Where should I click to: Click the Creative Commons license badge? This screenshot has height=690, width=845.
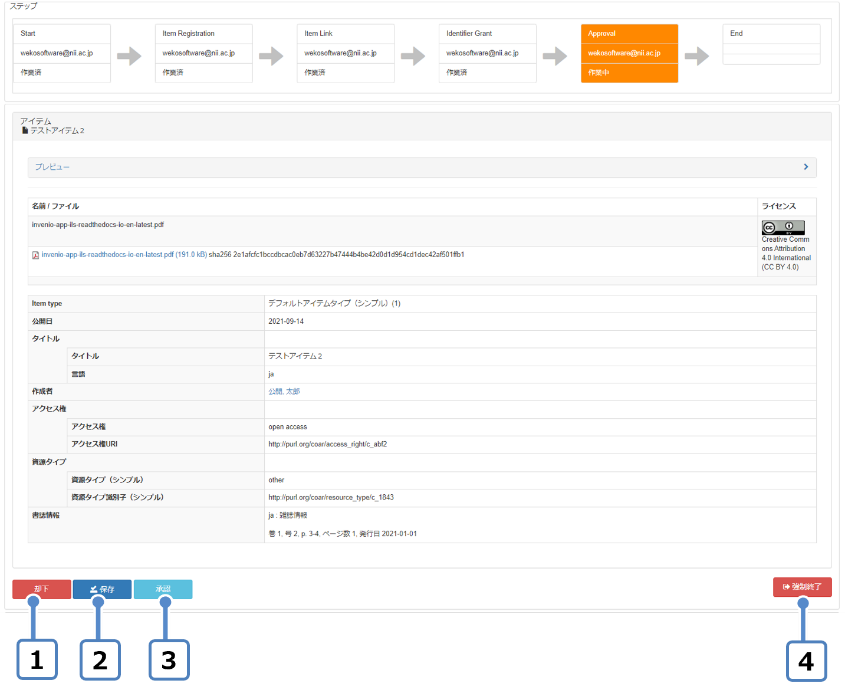pyautogui.click(x=783, y=227)
